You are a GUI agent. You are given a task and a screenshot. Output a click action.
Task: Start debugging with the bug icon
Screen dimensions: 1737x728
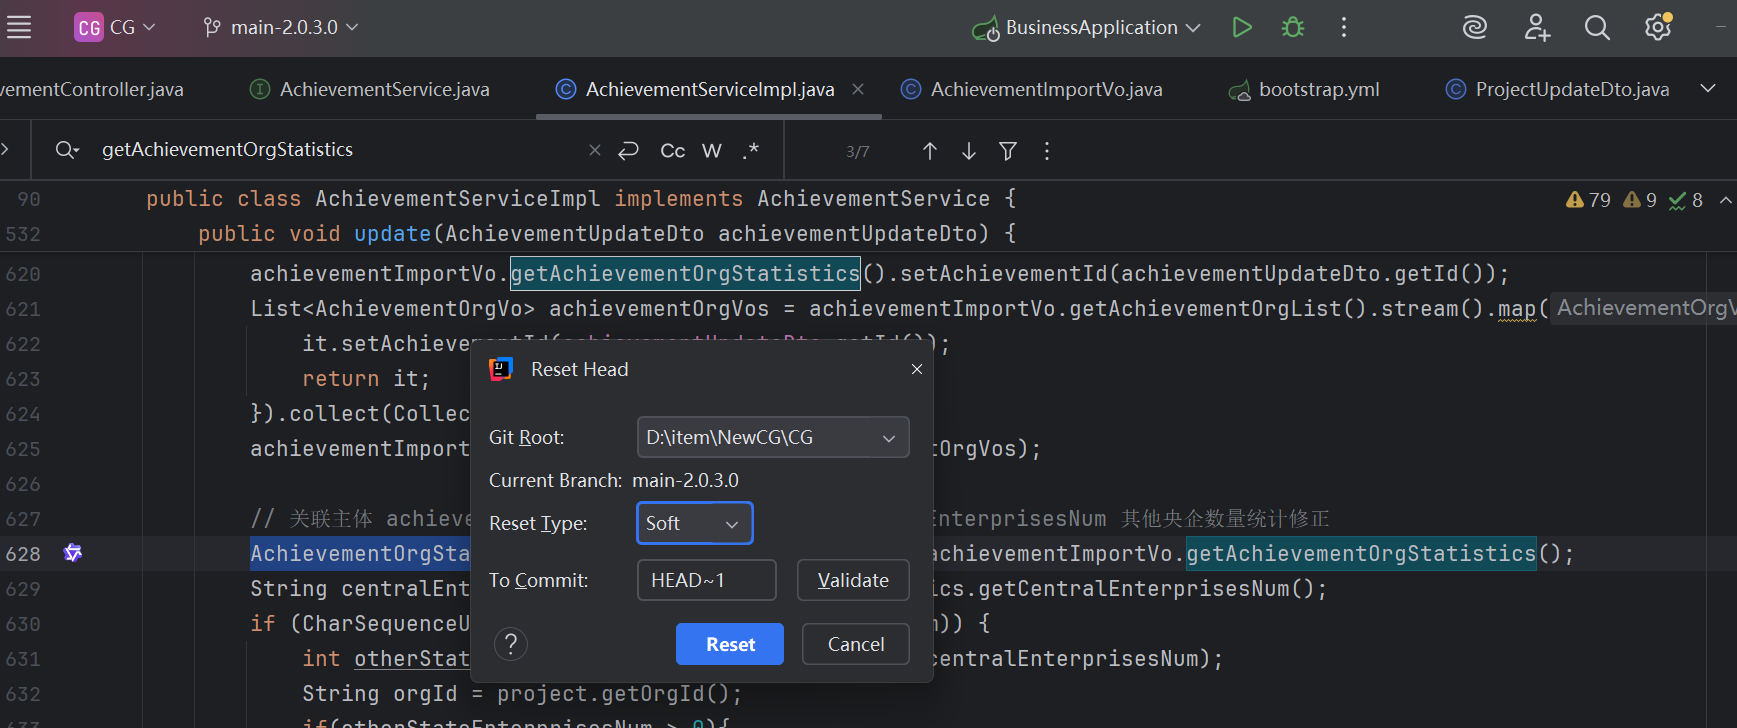point(1293,27)
